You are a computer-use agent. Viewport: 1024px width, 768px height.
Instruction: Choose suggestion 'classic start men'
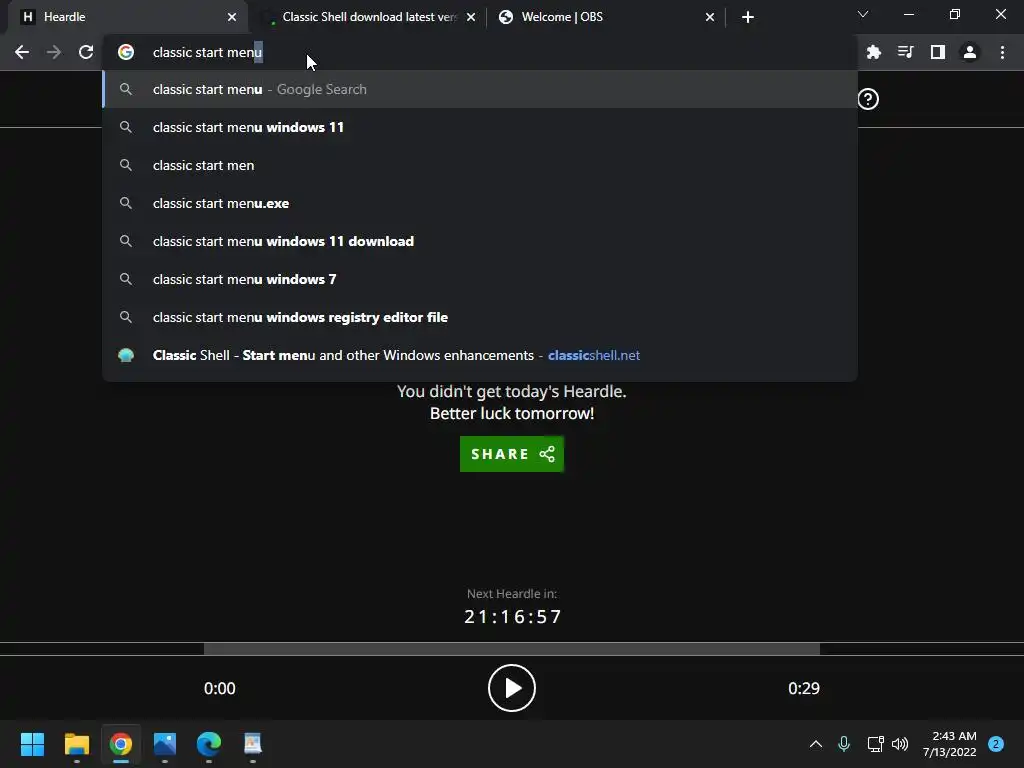coord(480,165)
